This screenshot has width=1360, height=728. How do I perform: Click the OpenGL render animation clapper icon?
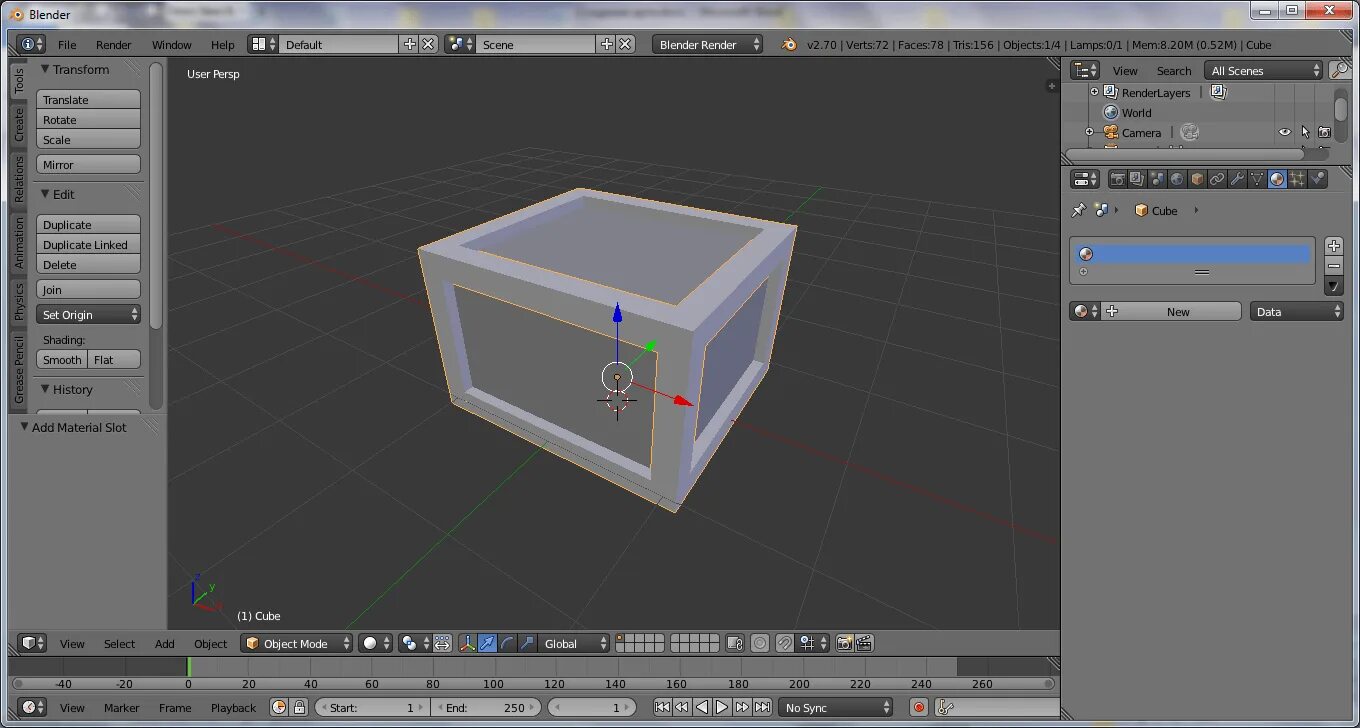click(x=864, y=643)
